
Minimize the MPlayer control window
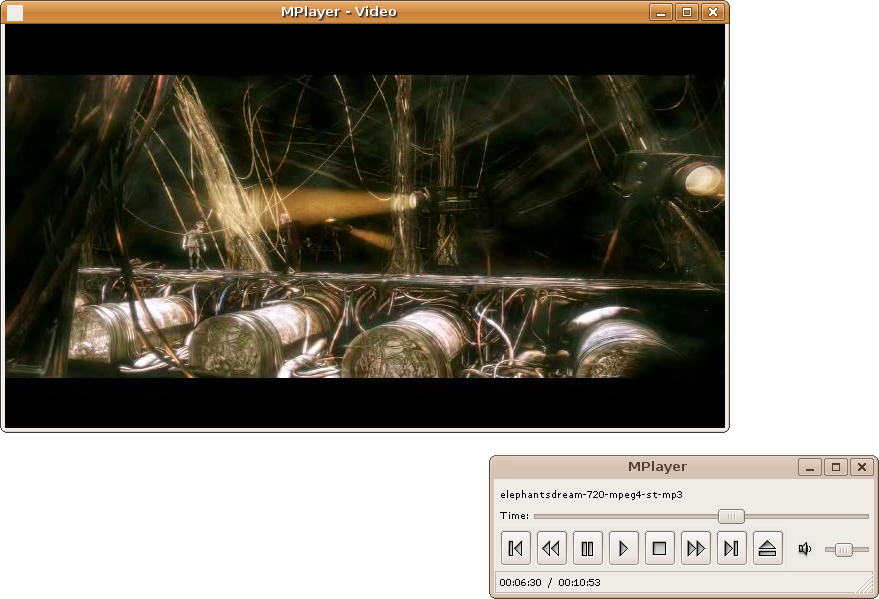[x=810, y=467]
